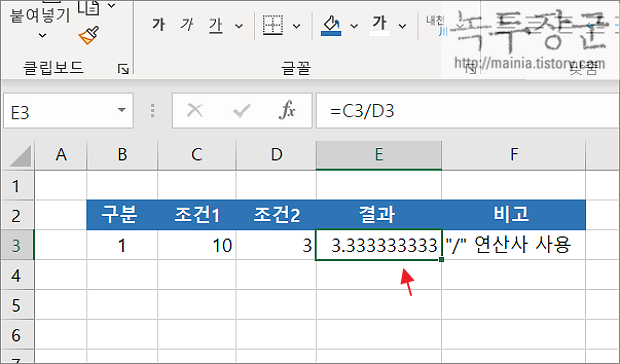
Task: Select cell B3 containing 1
Action: [122, 245]
